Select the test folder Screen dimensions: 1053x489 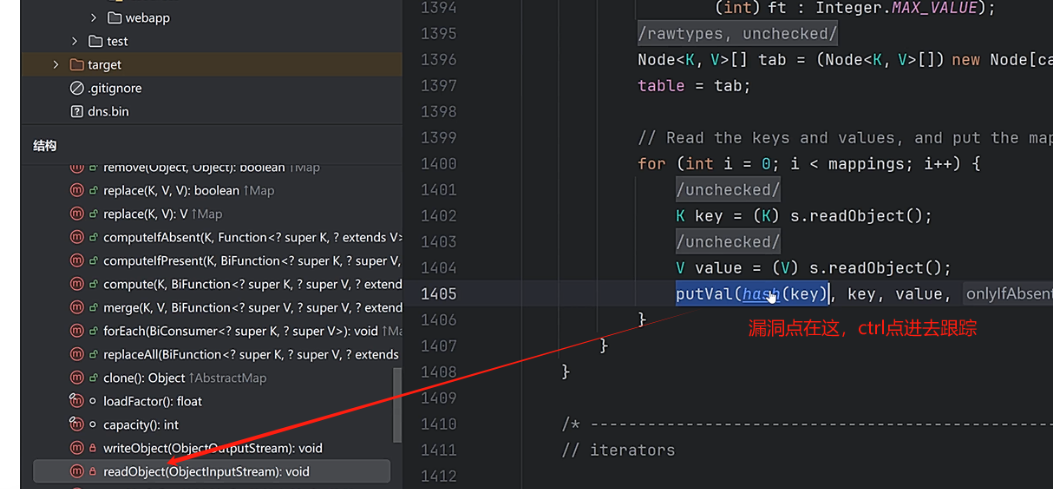118,42
